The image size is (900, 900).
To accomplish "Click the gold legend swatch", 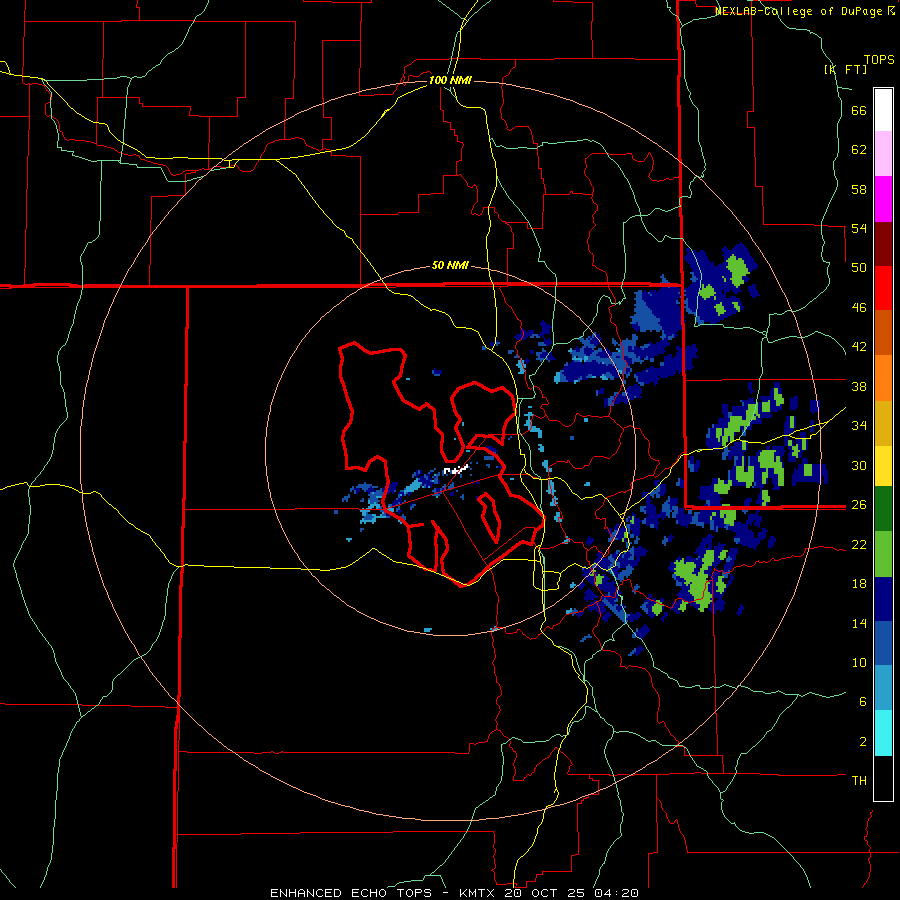I will (x=883, y=423).
